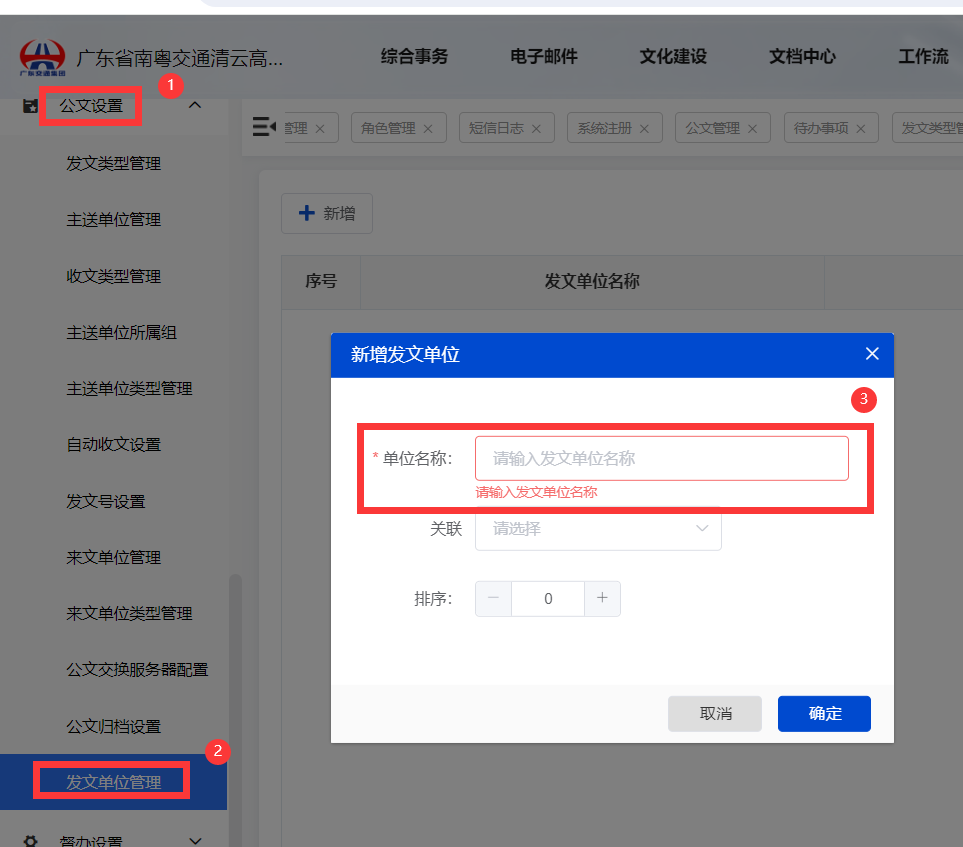Click the 督办设置 gear icon

30,840
